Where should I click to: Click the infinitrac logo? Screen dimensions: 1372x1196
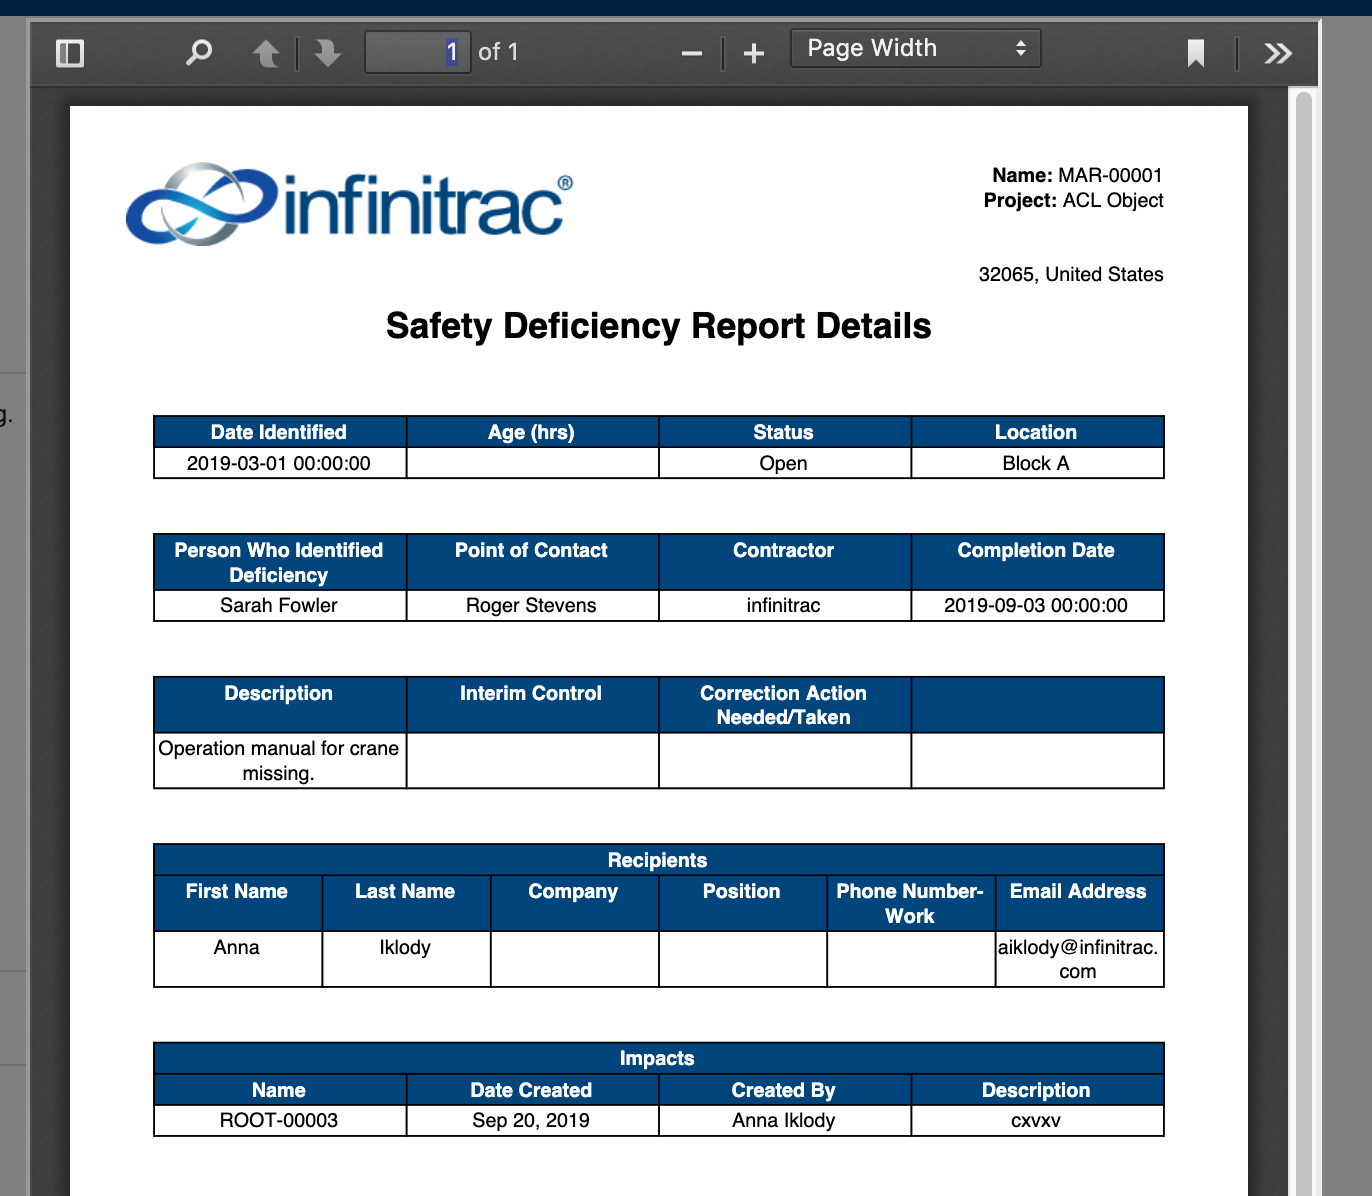coord(350,204)
